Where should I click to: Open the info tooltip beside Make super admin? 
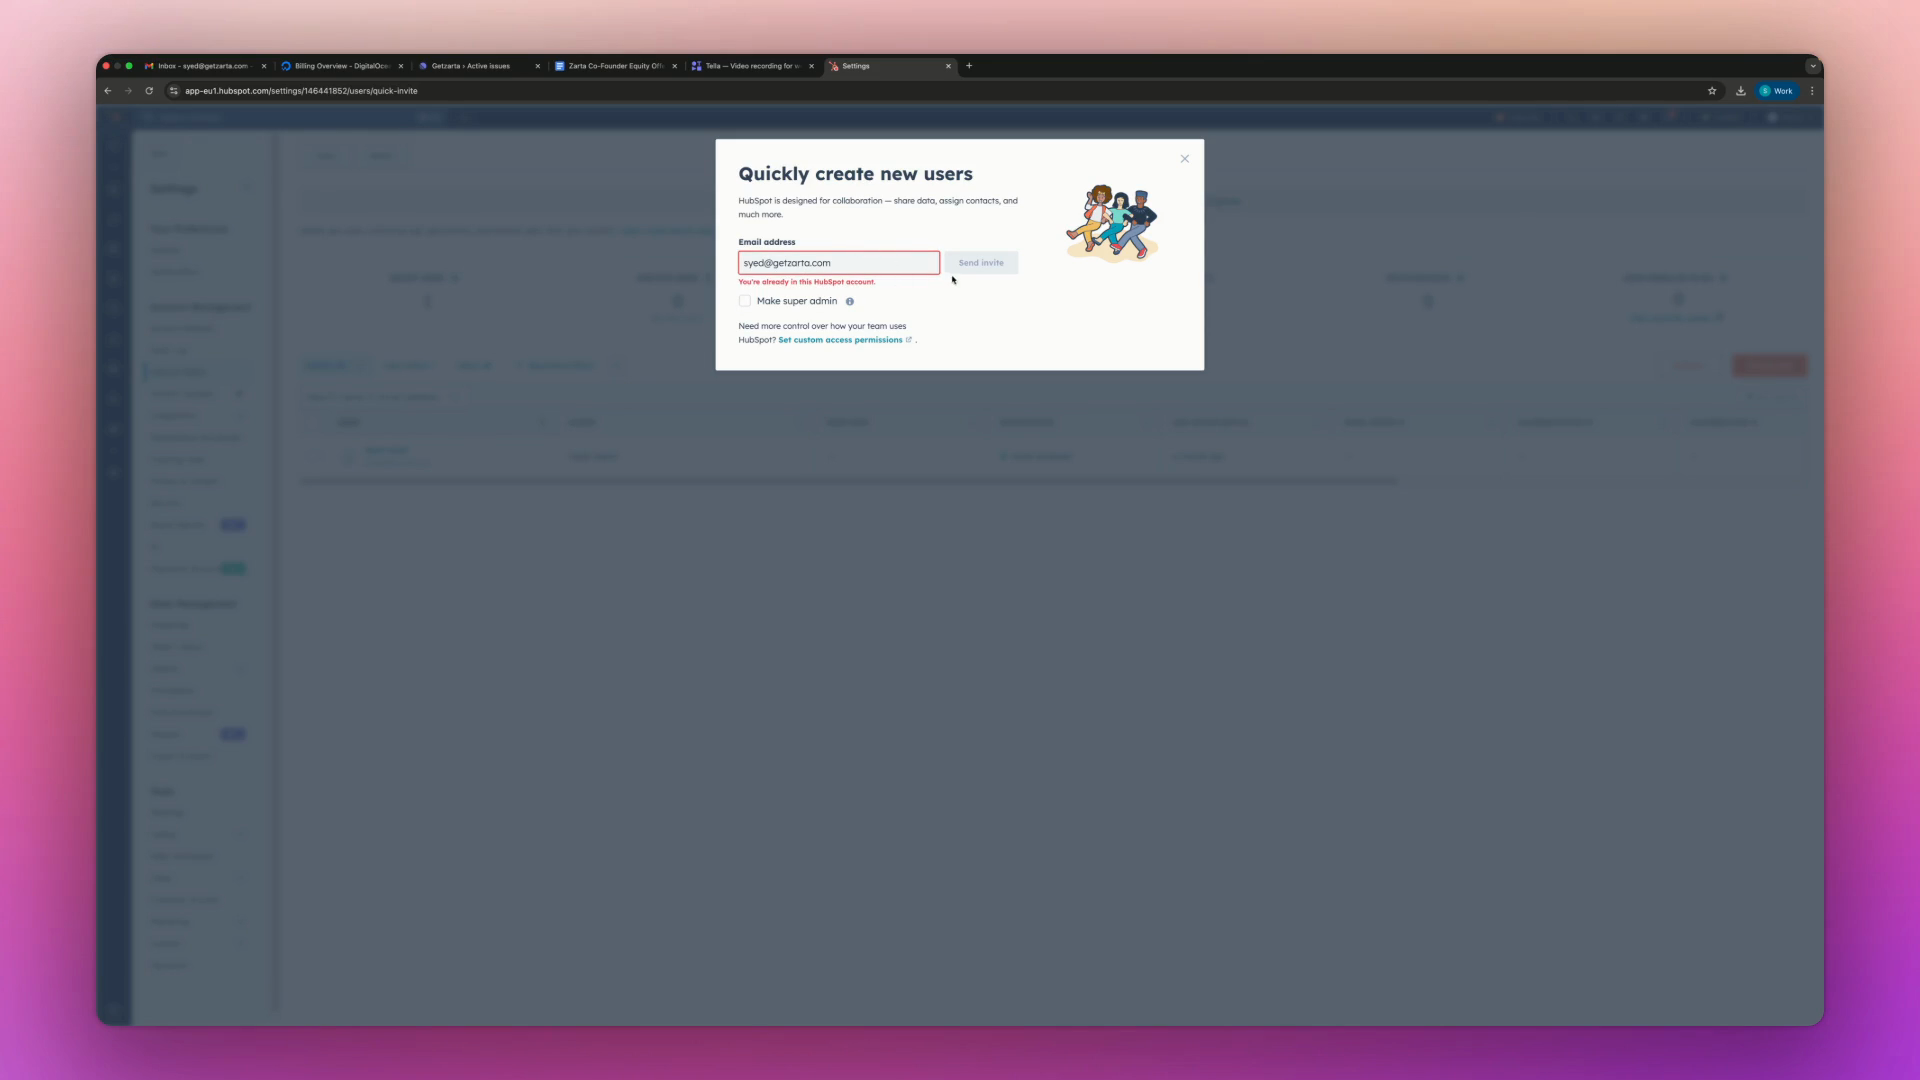[x=850, y=302]
